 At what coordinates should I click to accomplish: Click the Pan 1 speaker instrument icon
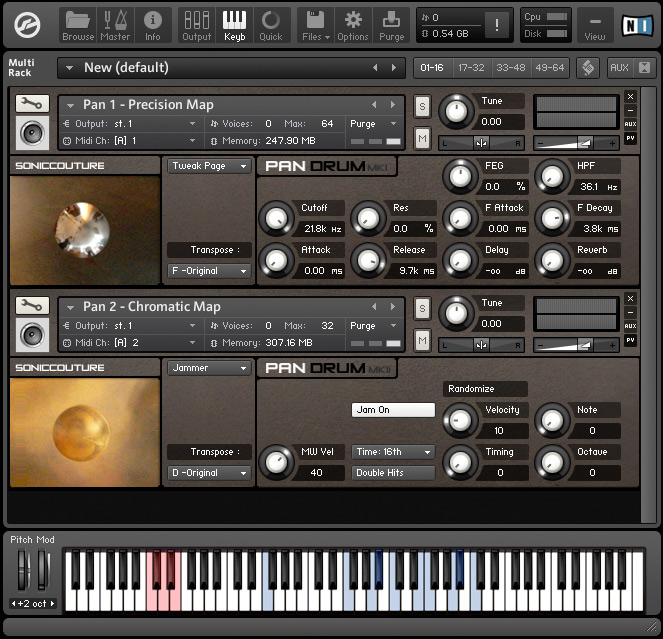(x=32, y=133)
